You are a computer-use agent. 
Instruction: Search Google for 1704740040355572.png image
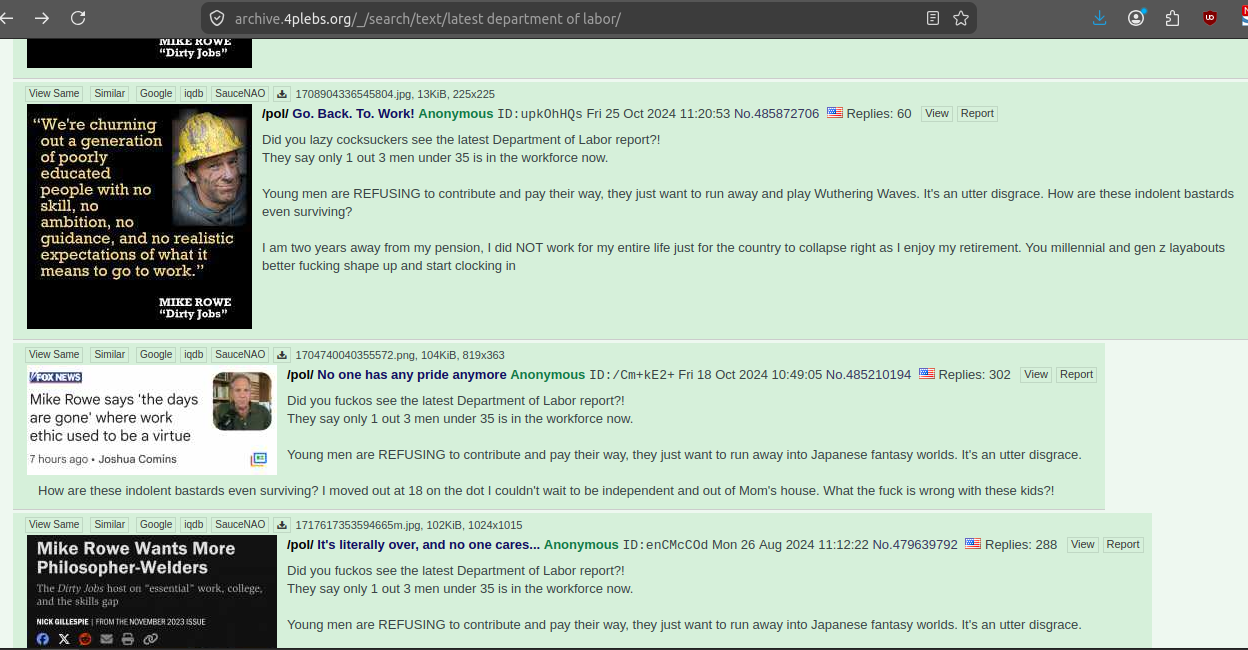point(156,354)
